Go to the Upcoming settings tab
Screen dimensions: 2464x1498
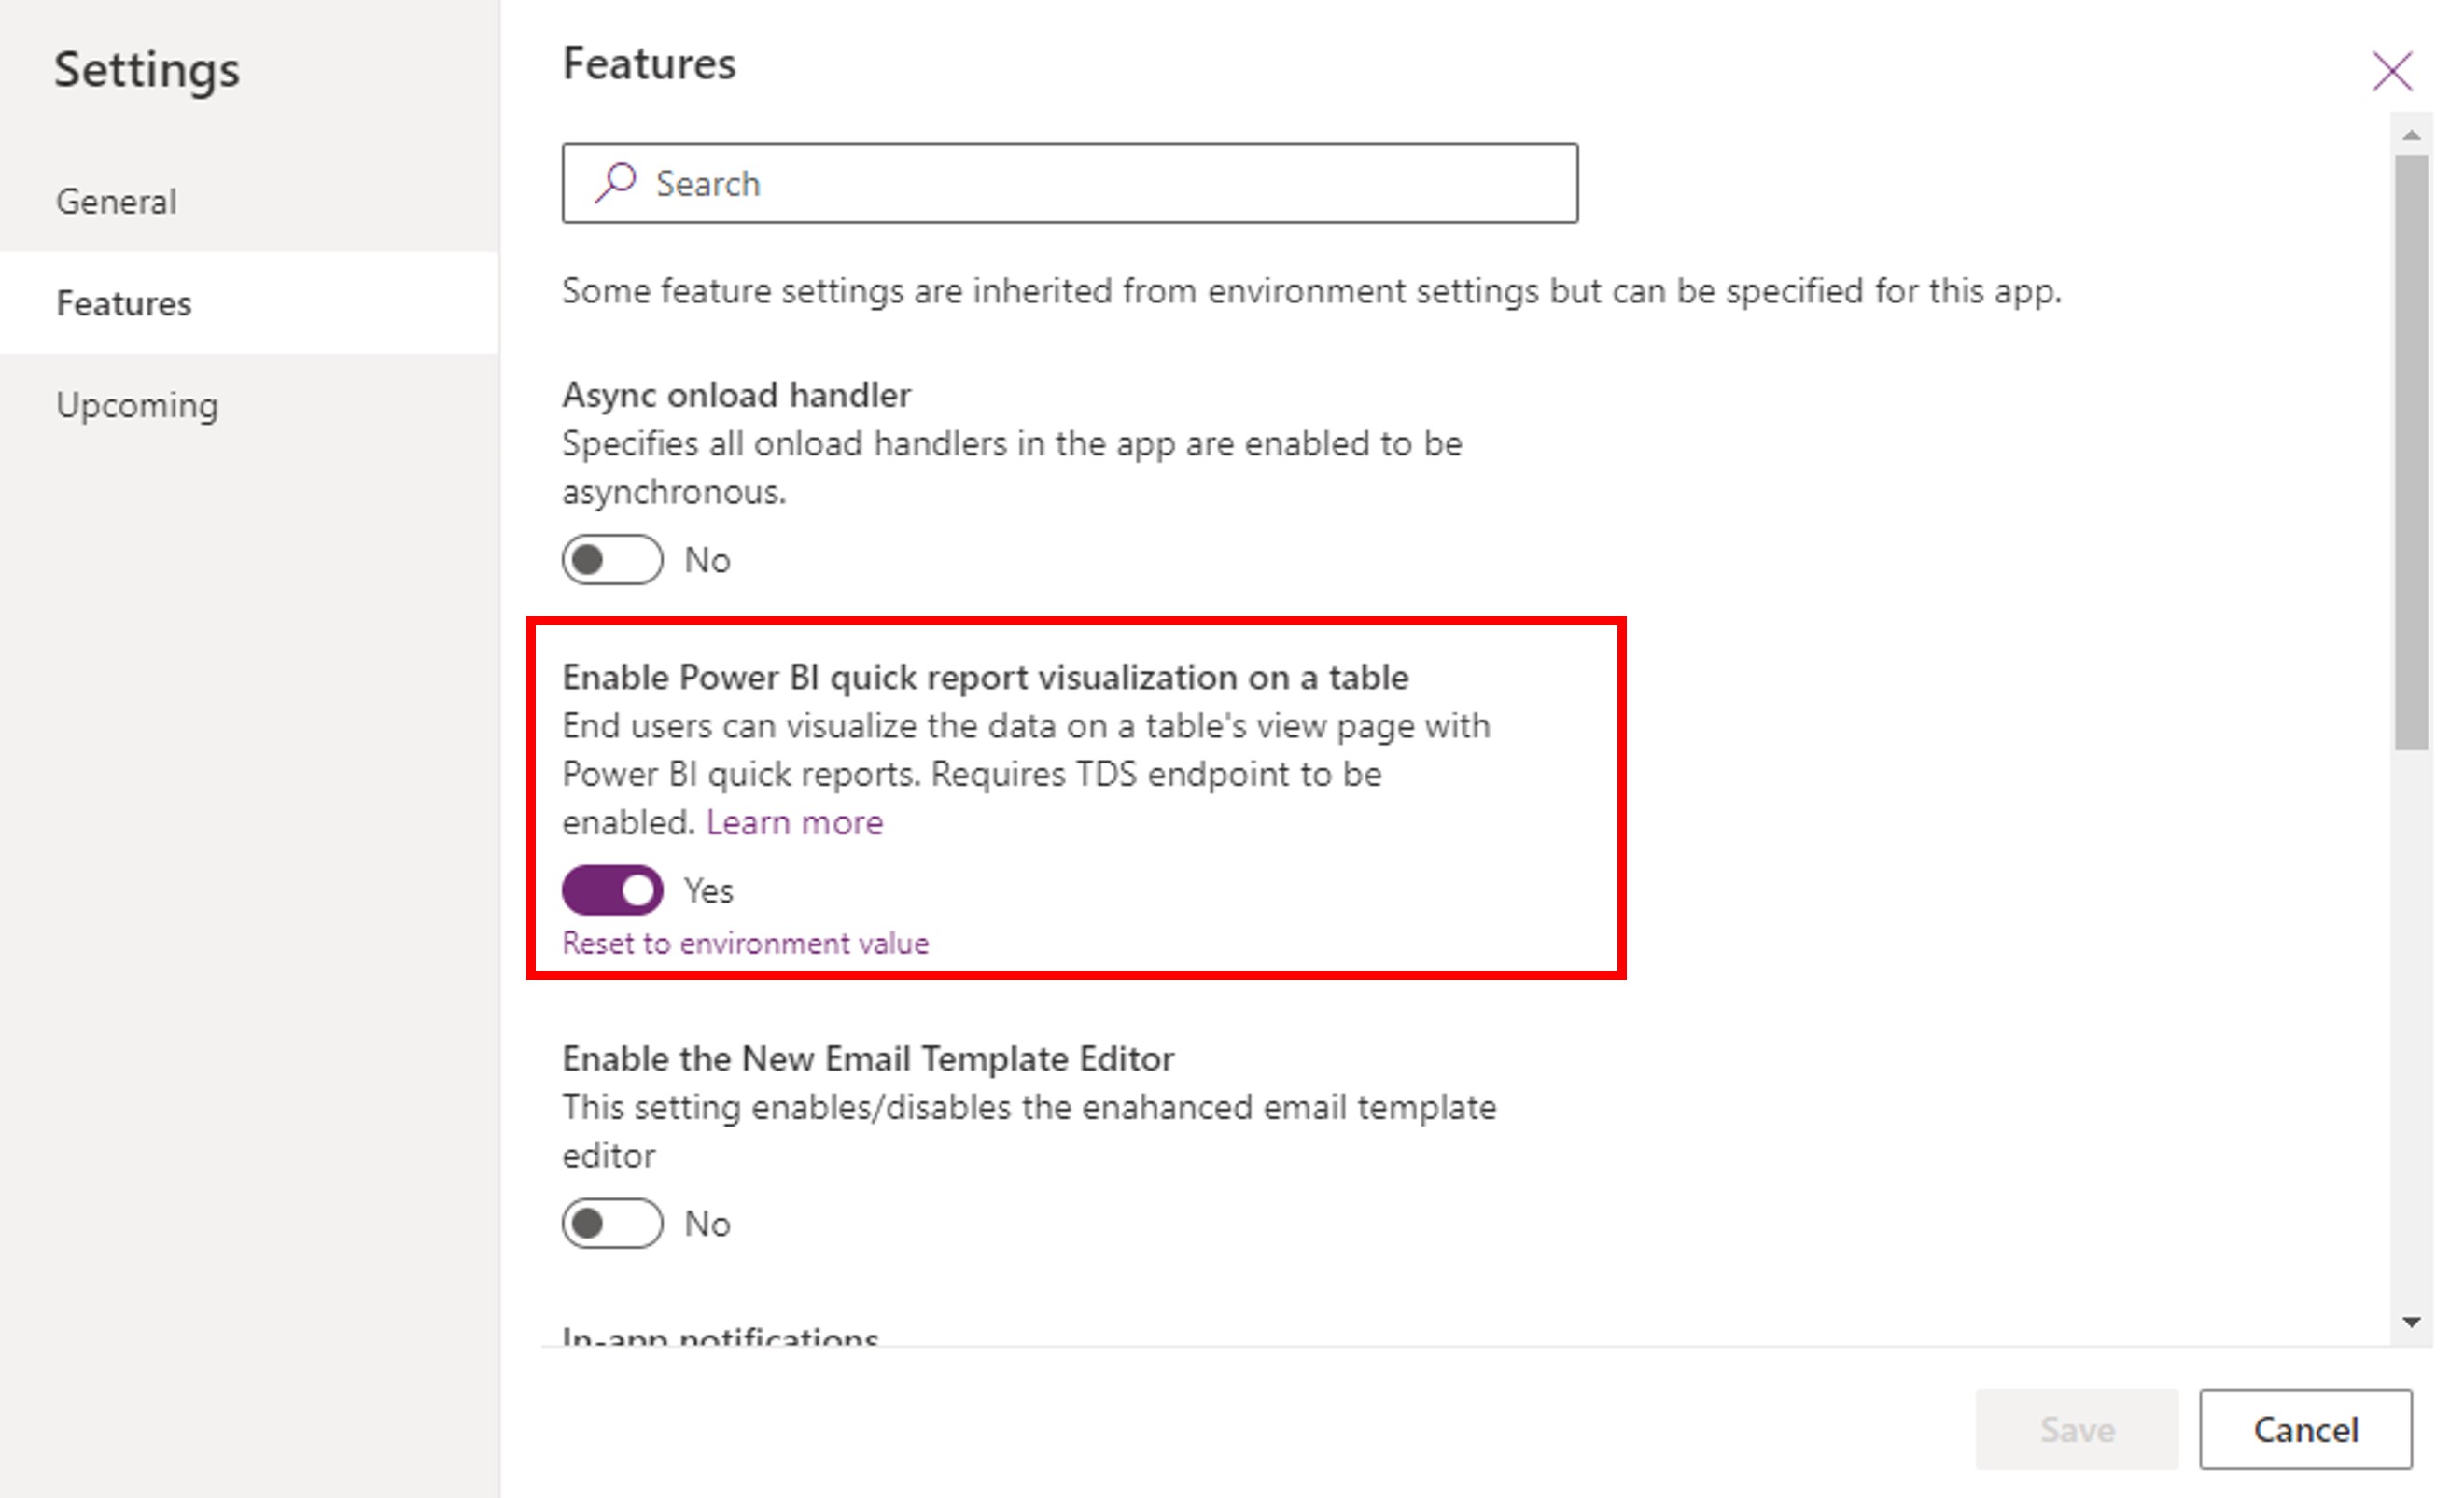click(137, 405)
